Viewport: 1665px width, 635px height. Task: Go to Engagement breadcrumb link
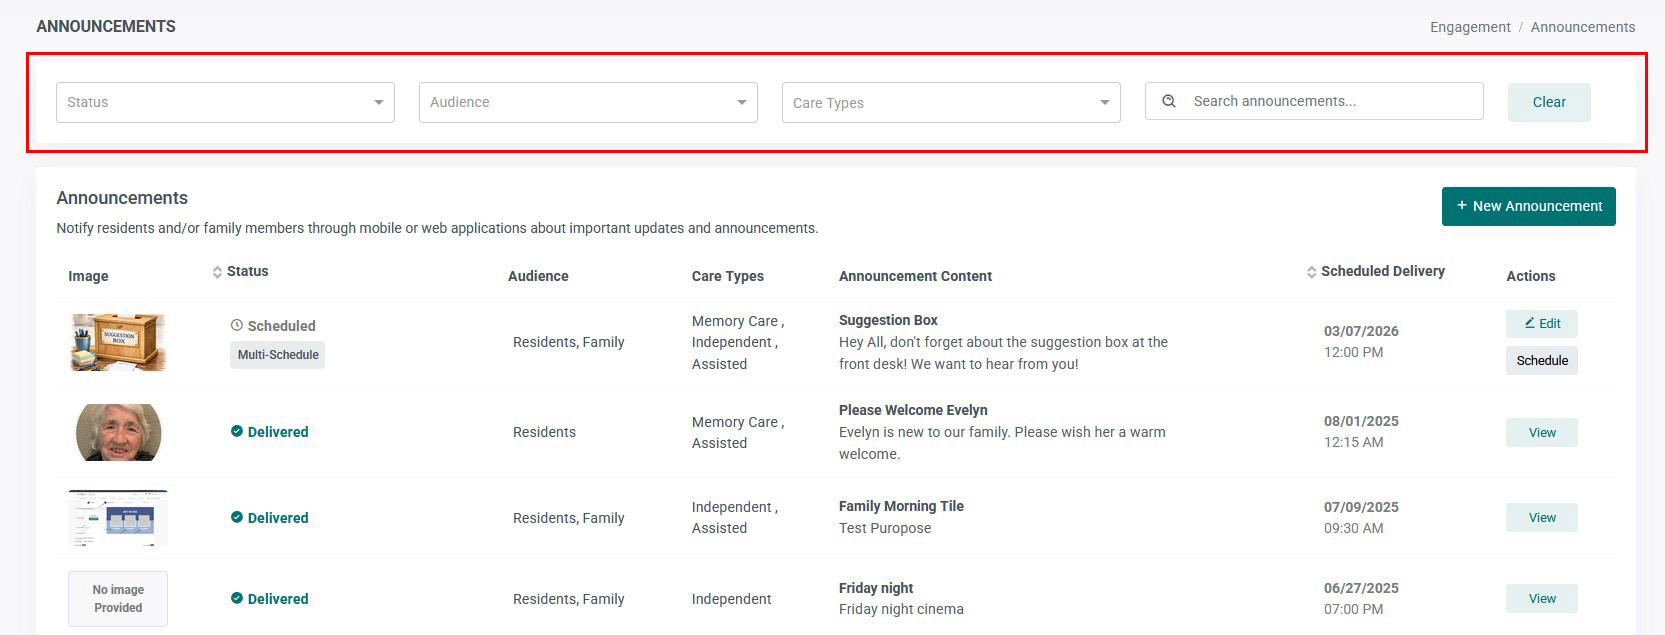[x=1470, y=27]
